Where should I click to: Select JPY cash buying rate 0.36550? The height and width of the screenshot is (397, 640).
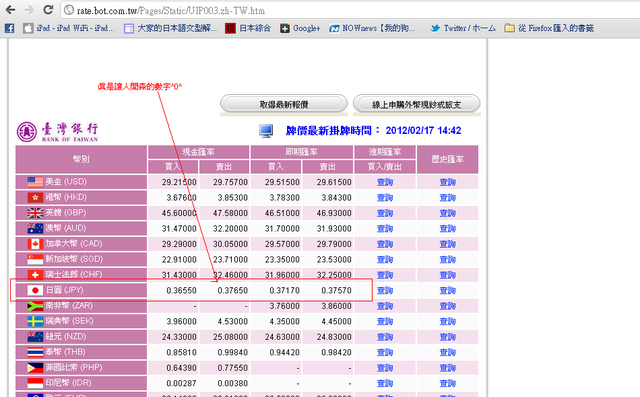[181, 291]
